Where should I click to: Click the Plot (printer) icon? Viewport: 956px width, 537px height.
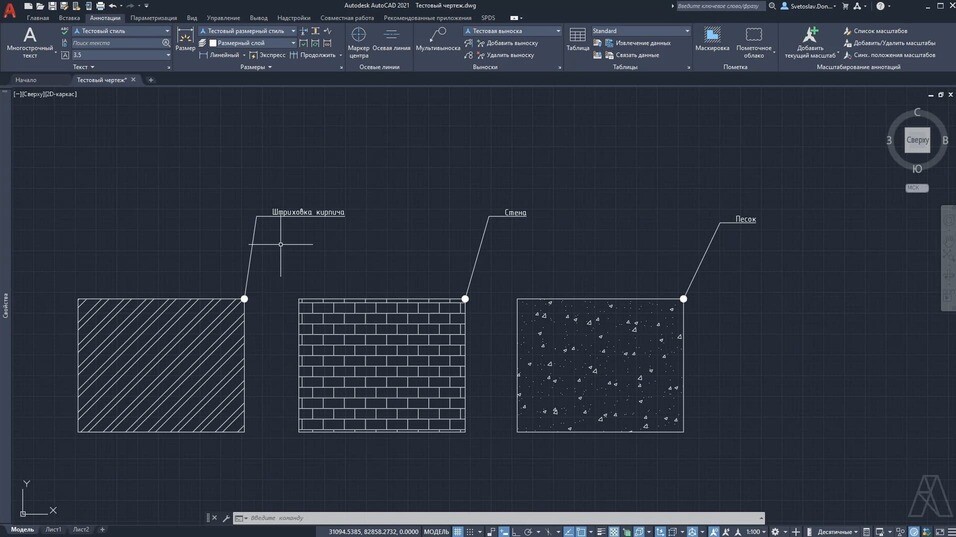(x=100, y=5)
